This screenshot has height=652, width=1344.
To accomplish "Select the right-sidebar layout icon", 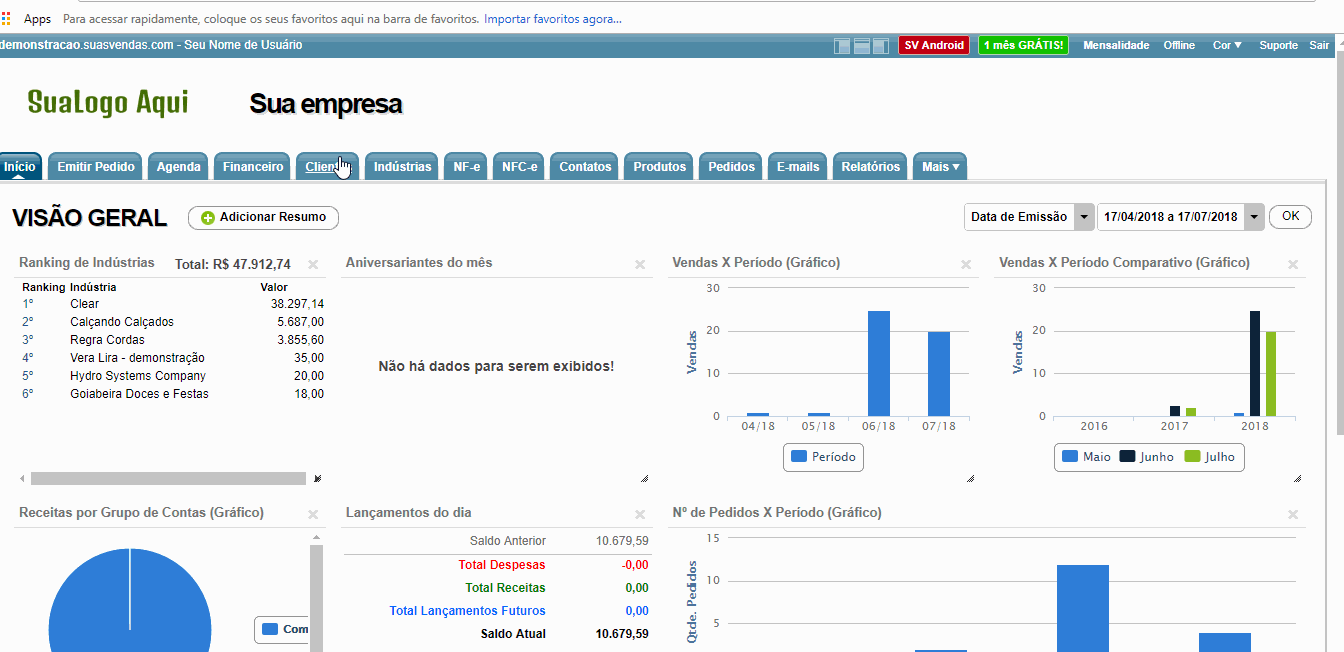I will [x=880, y=45].
